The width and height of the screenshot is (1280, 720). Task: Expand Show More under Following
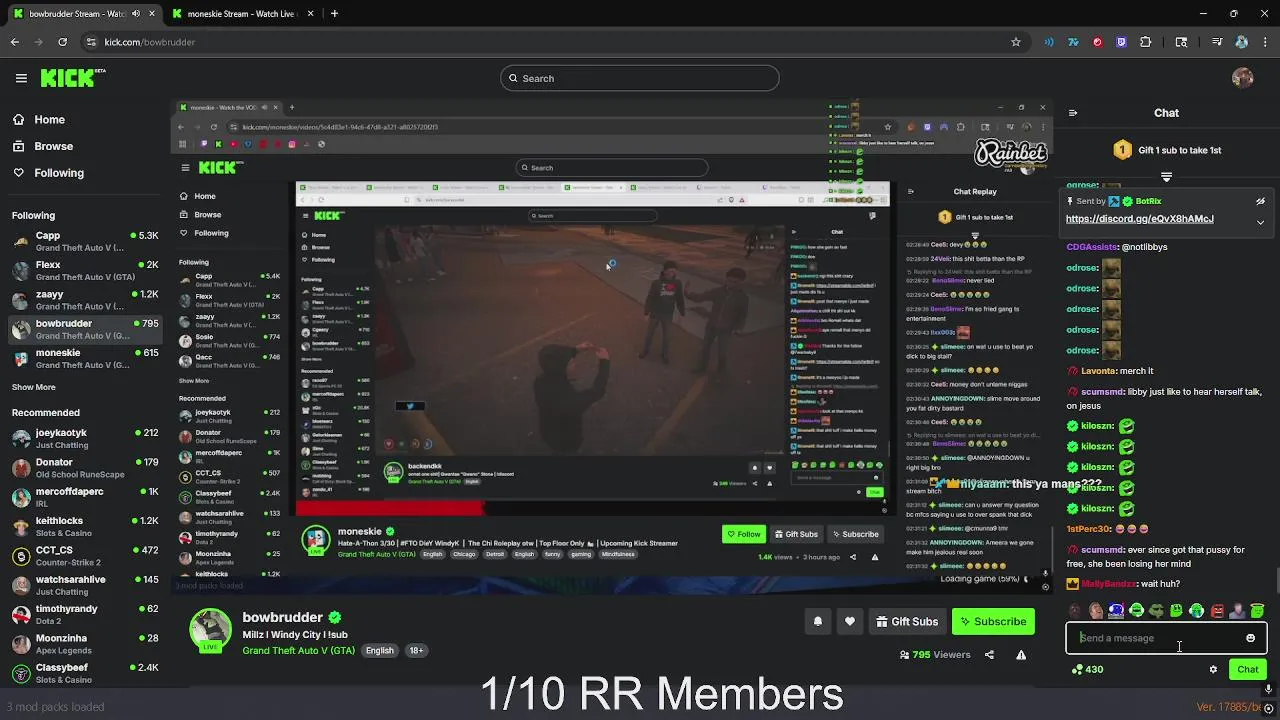pyautogui.click(x=34, y=387)
